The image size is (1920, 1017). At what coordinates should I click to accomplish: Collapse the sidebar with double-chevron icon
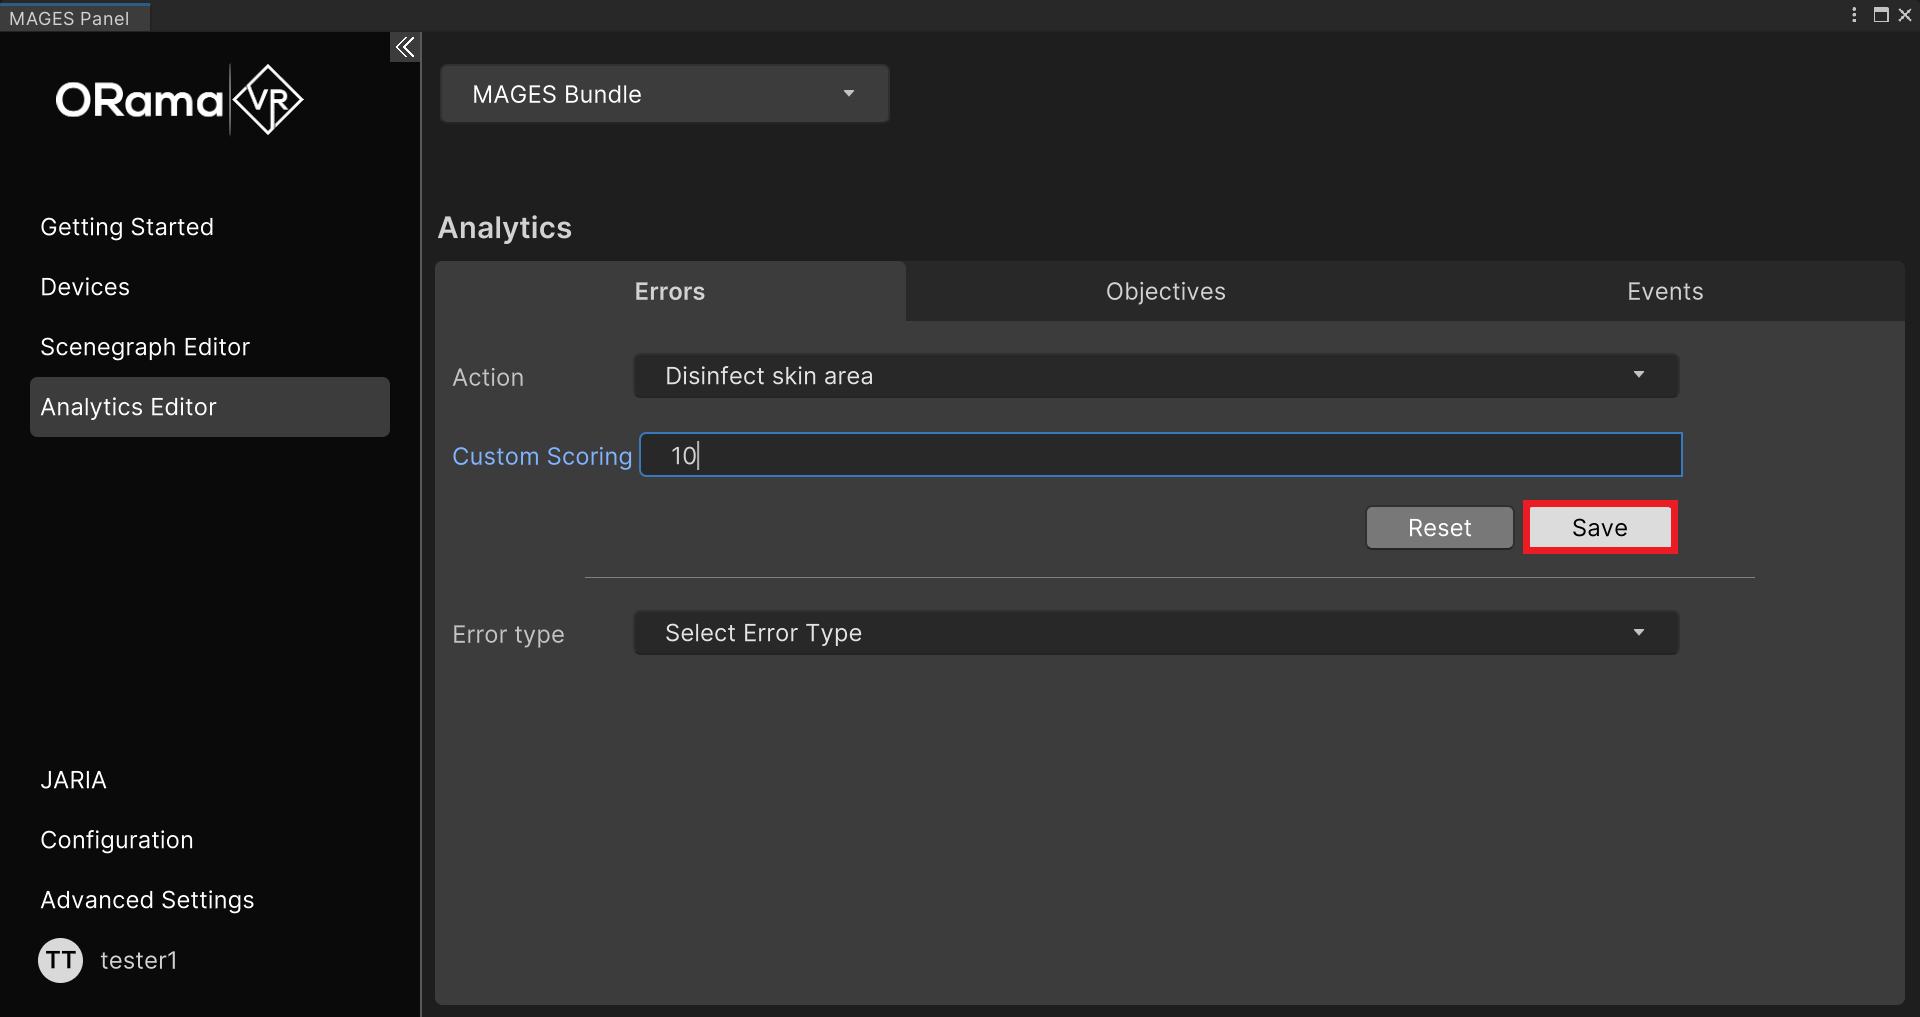pyautogui.click(x=404, y=47)
